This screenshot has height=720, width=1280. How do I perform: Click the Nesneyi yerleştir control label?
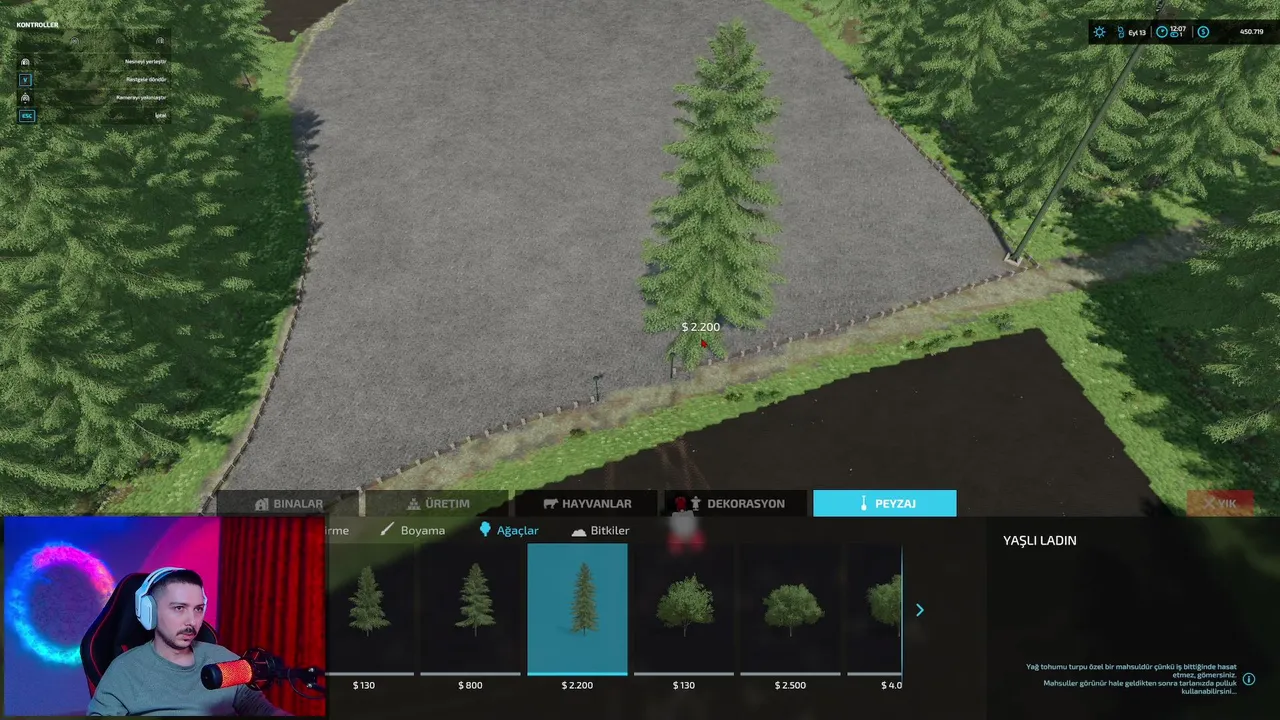145,61
